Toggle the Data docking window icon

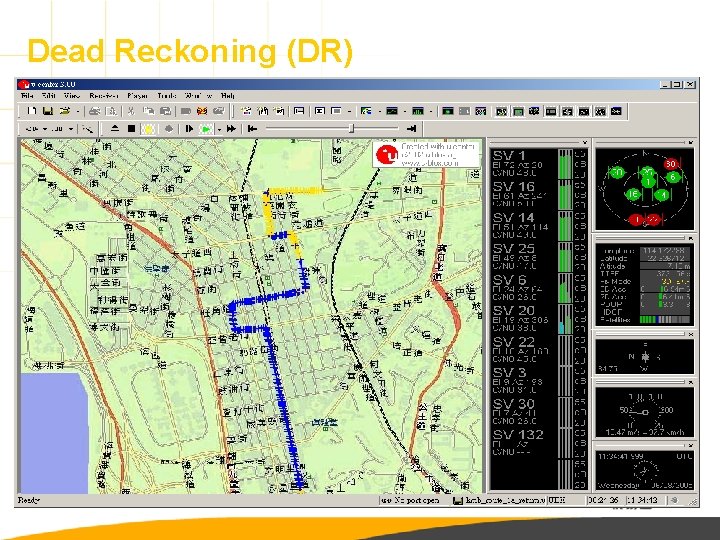(551, 111)
